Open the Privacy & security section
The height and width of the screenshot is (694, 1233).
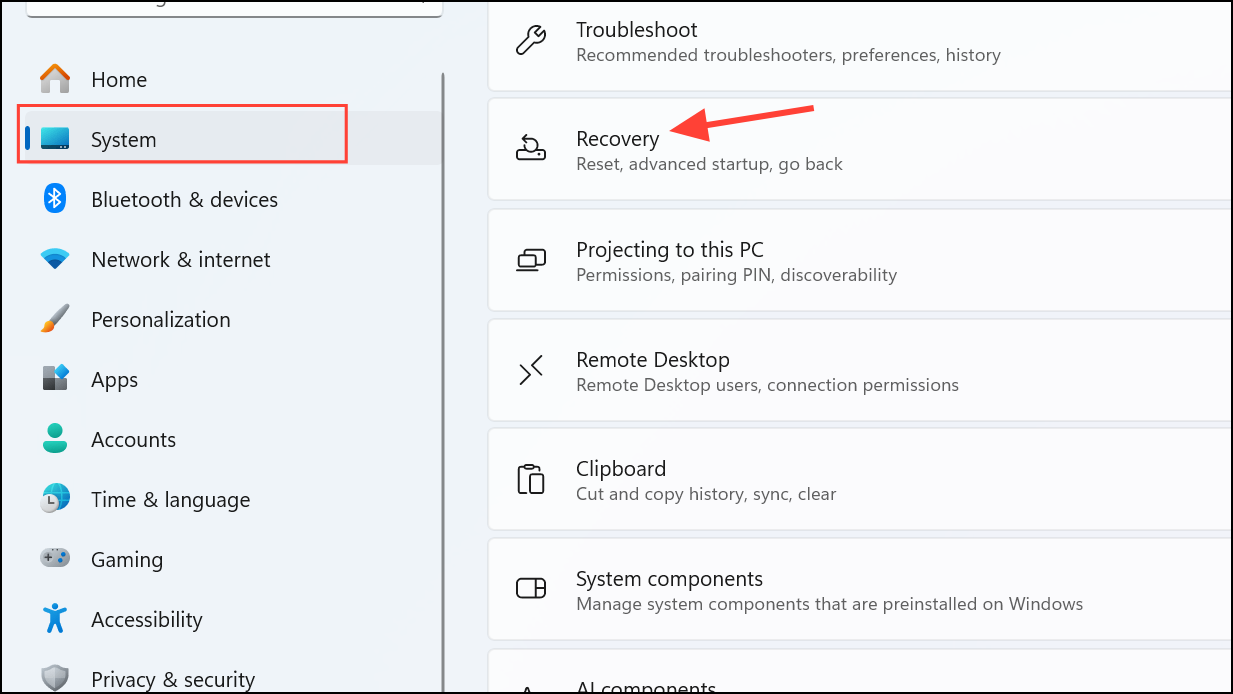[172, 678]
